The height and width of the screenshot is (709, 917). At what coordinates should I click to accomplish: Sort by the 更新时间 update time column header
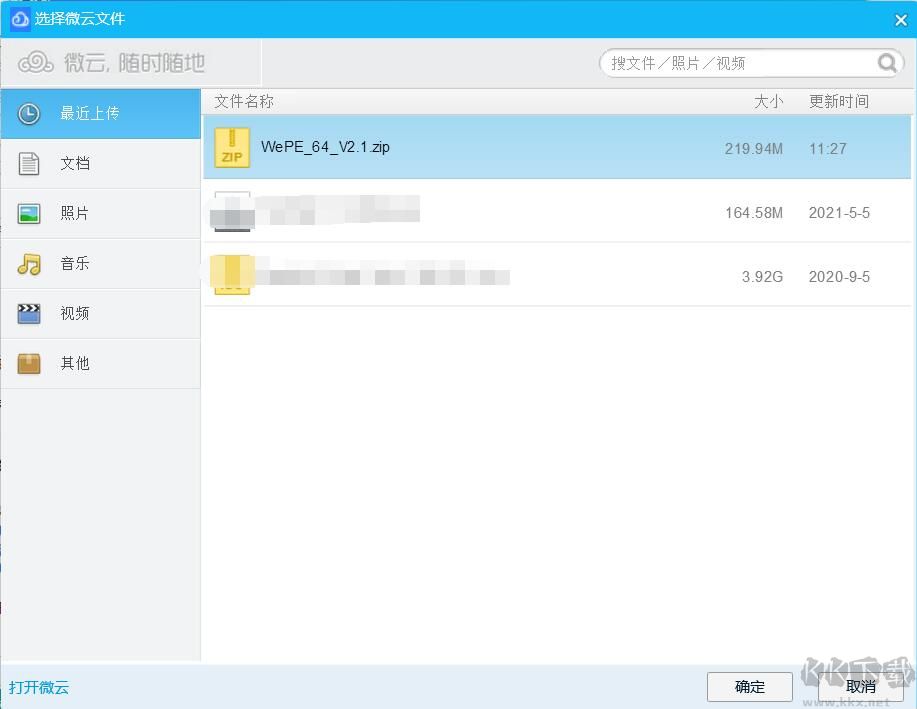click(839, 102)
